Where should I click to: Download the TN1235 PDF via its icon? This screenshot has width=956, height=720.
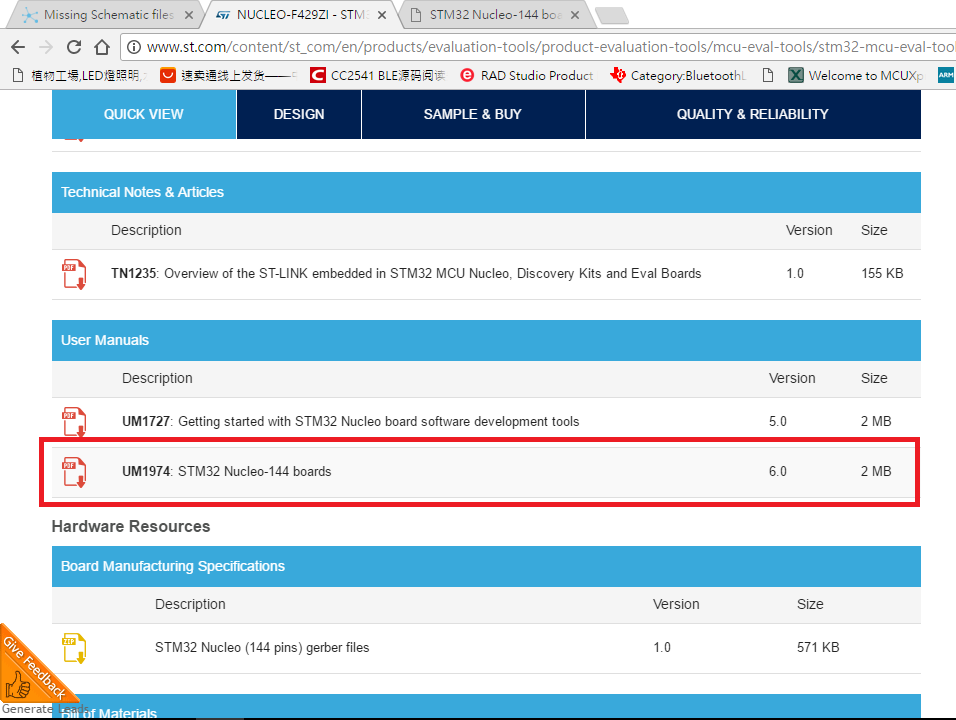click(74, 274)
